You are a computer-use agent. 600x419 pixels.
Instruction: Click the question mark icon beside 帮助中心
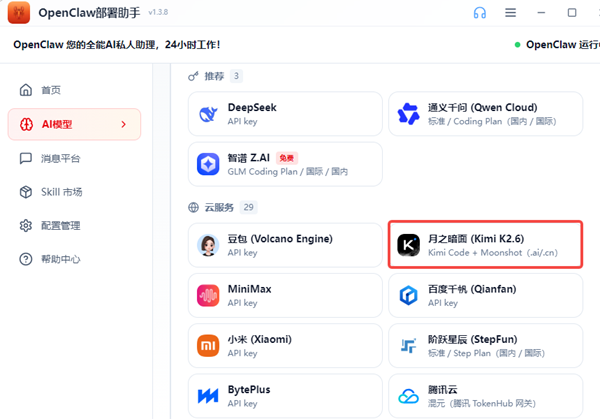(x=26, y=259)
